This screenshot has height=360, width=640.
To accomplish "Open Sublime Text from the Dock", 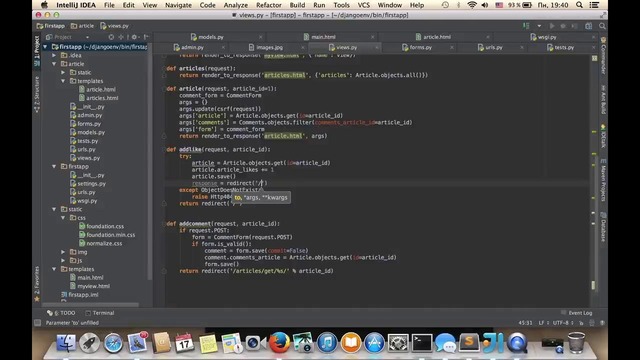I will 469,342.
